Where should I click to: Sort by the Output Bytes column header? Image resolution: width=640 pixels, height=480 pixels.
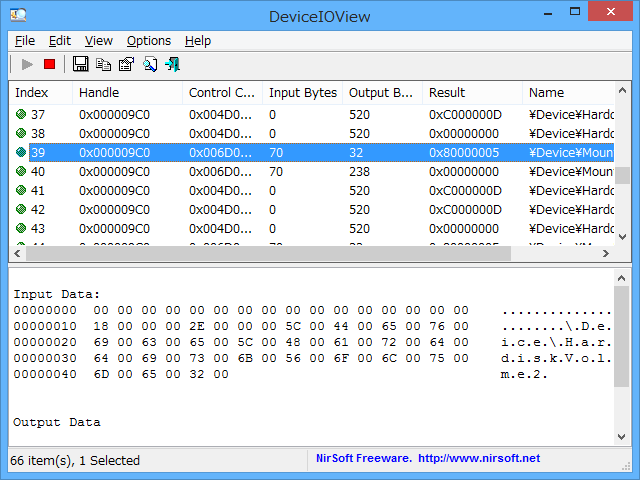[382, 93]
